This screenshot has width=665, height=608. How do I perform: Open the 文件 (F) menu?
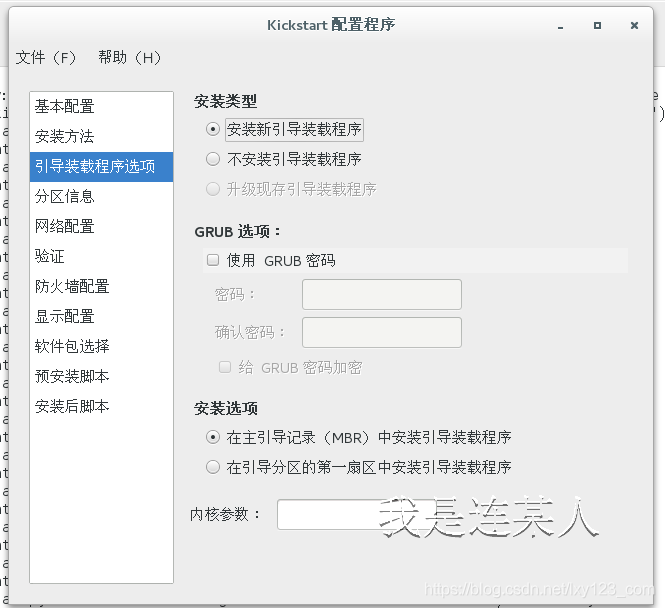(45, 57)
